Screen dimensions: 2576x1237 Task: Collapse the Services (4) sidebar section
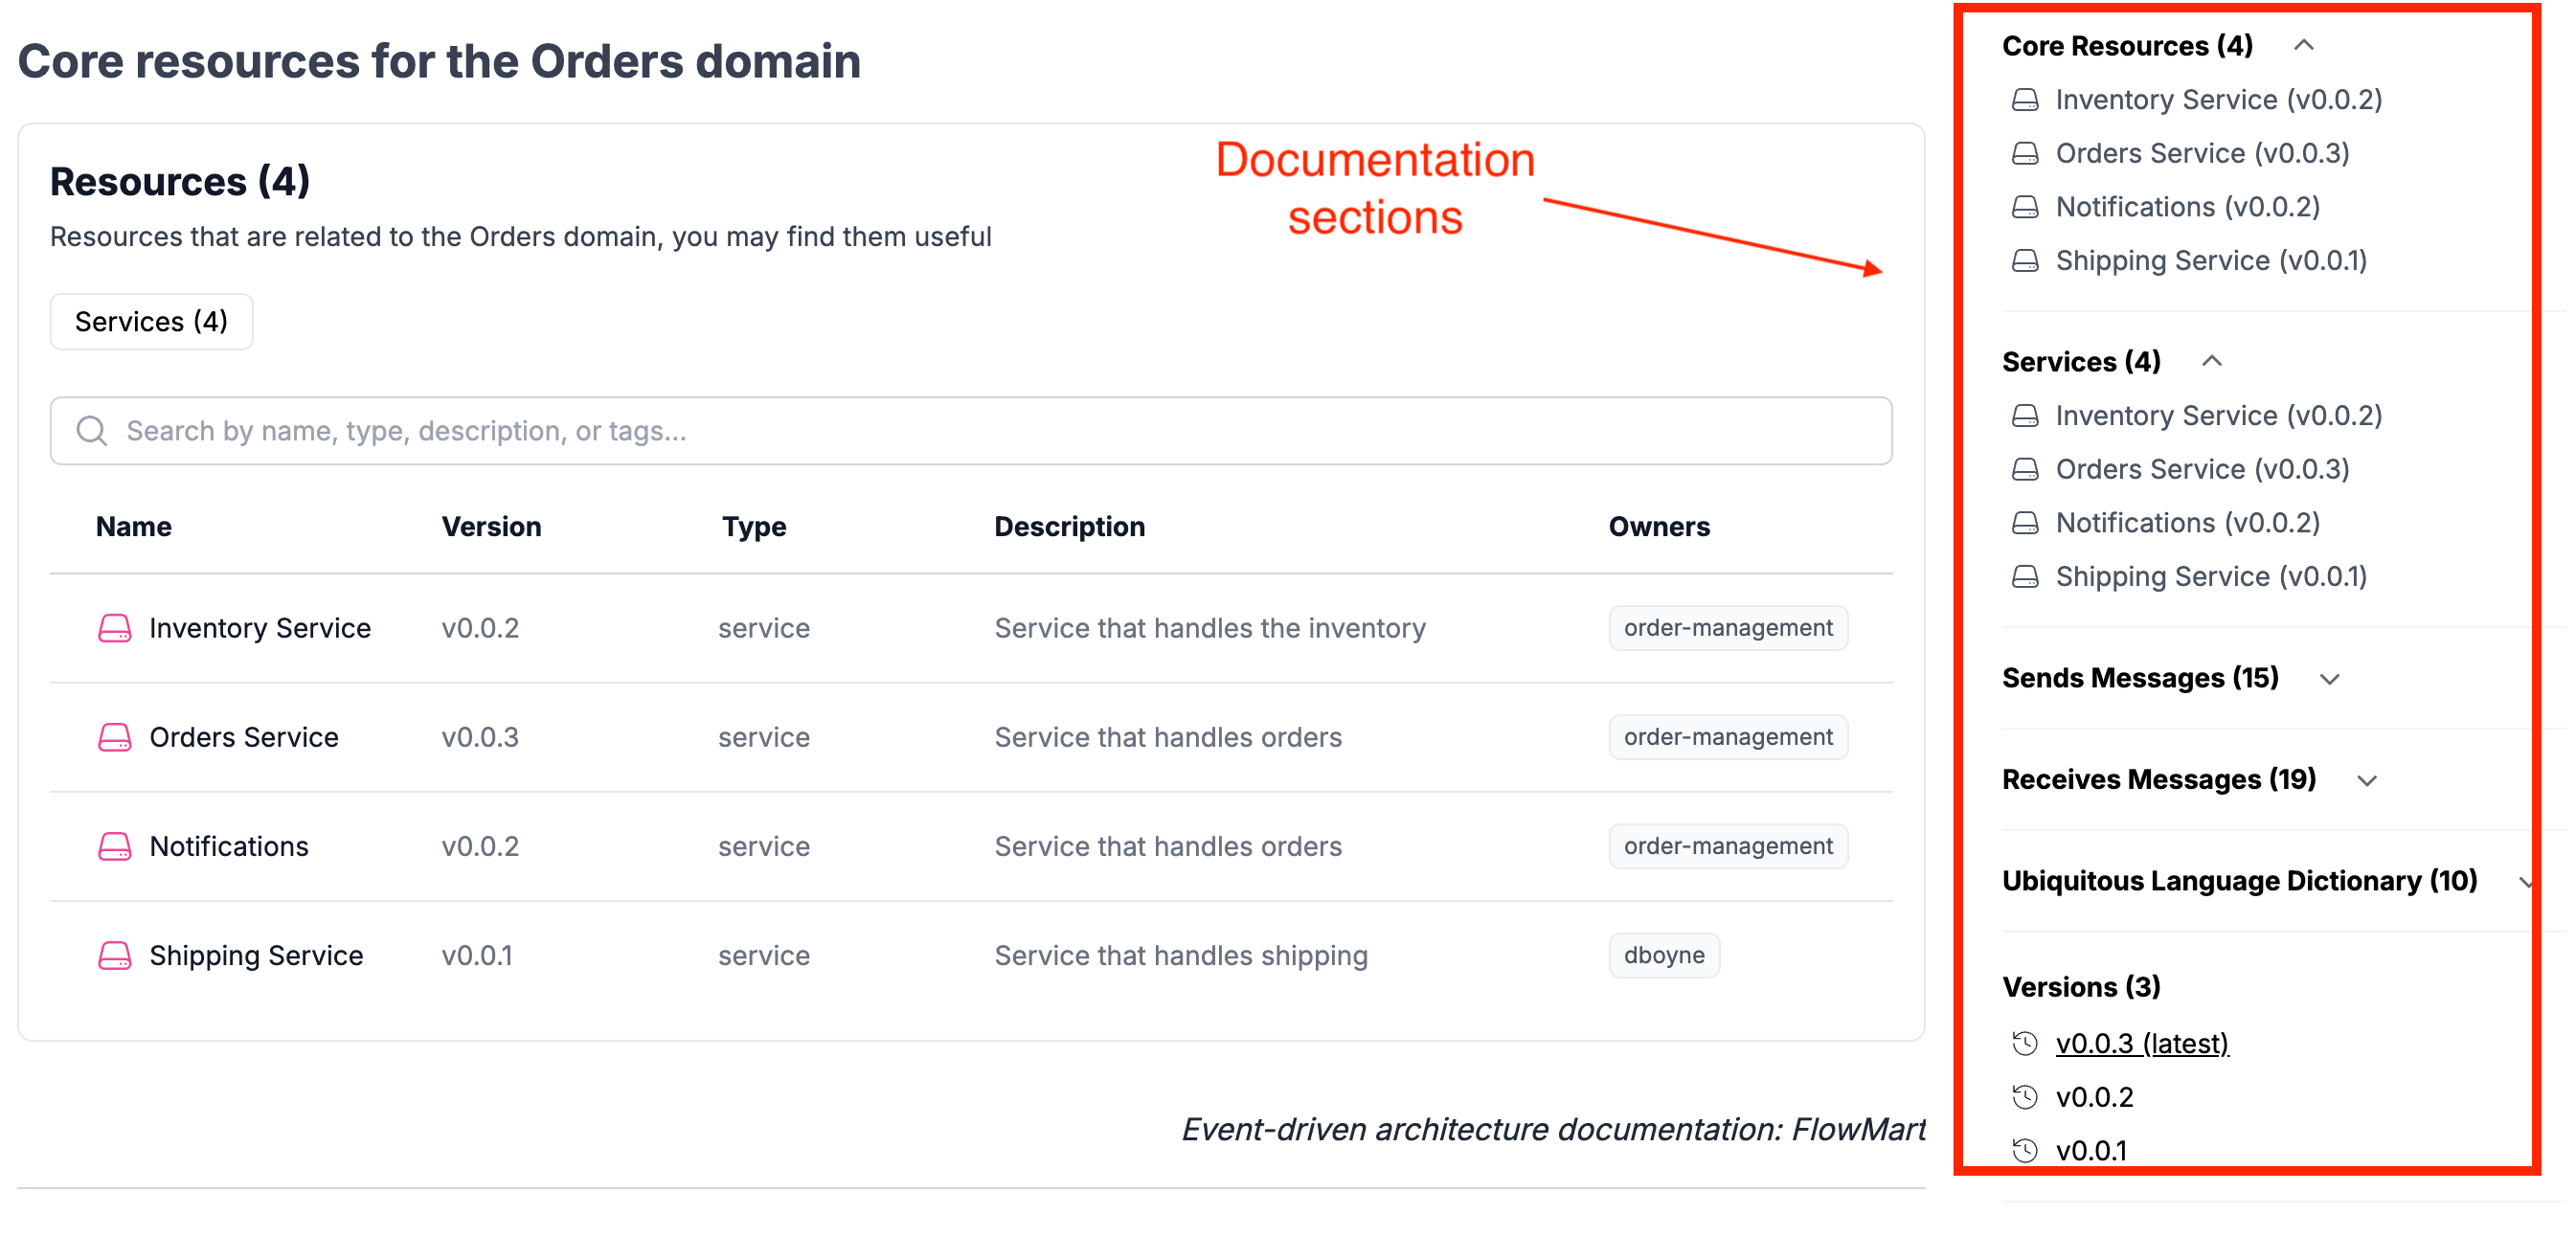tap(2214, 361)
